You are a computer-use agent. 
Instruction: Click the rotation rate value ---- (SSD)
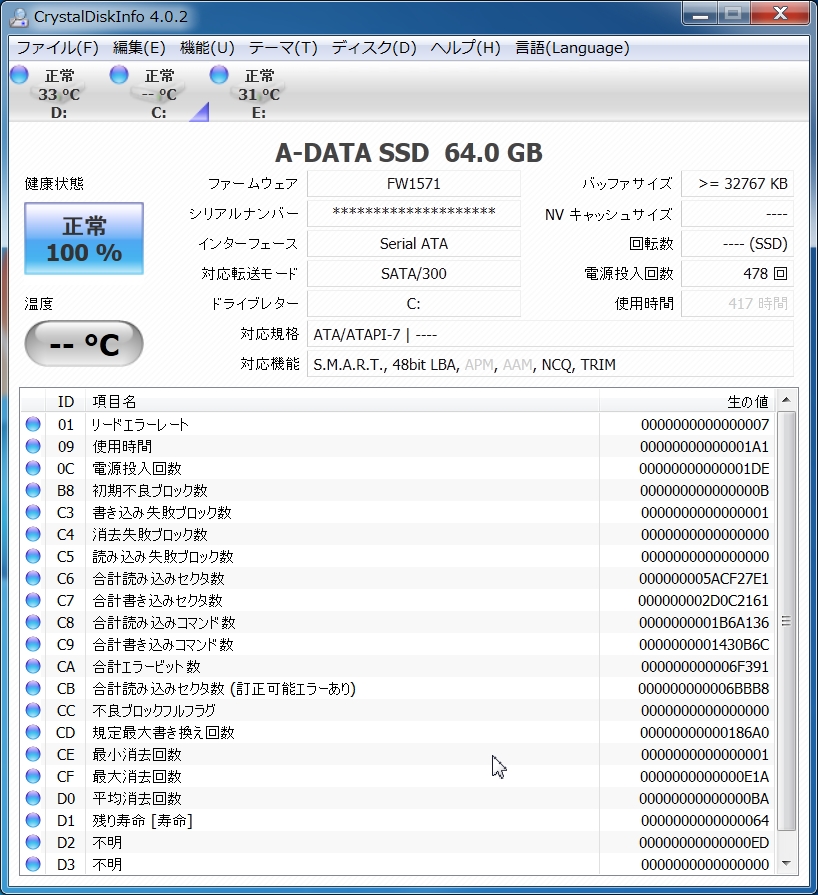coord(738,244)
